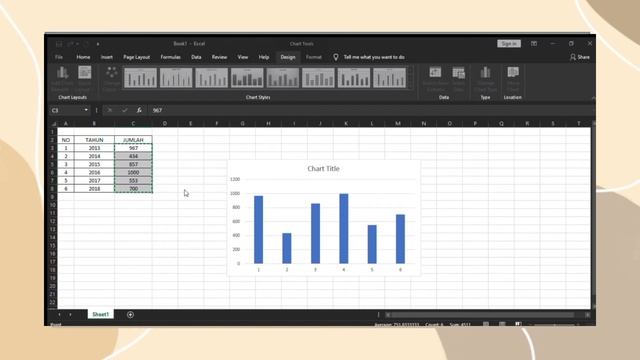Switch to the chart Format tab
Screen dimensions: 640x360
click(x=313, y=57)
